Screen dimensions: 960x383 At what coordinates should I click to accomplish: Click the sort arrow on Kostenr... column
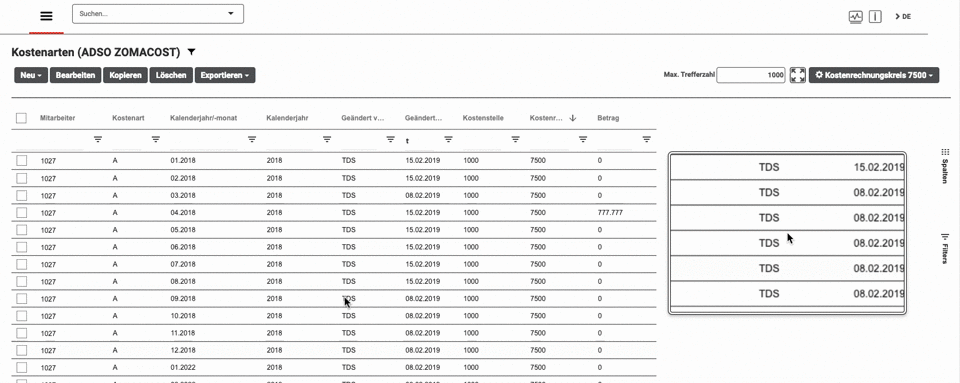[572, 118]
